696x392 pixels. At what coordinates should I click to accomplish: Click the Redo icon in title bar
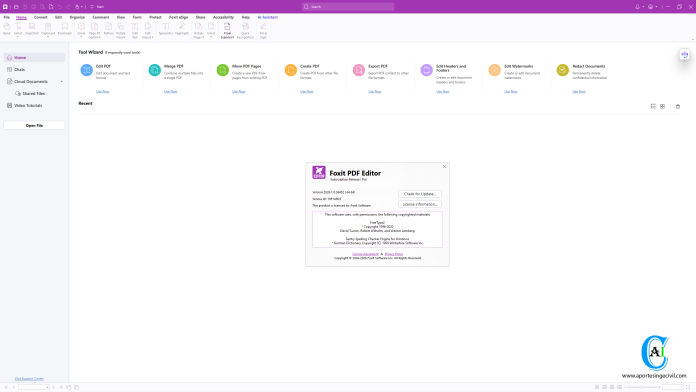(x=68, y=7)
